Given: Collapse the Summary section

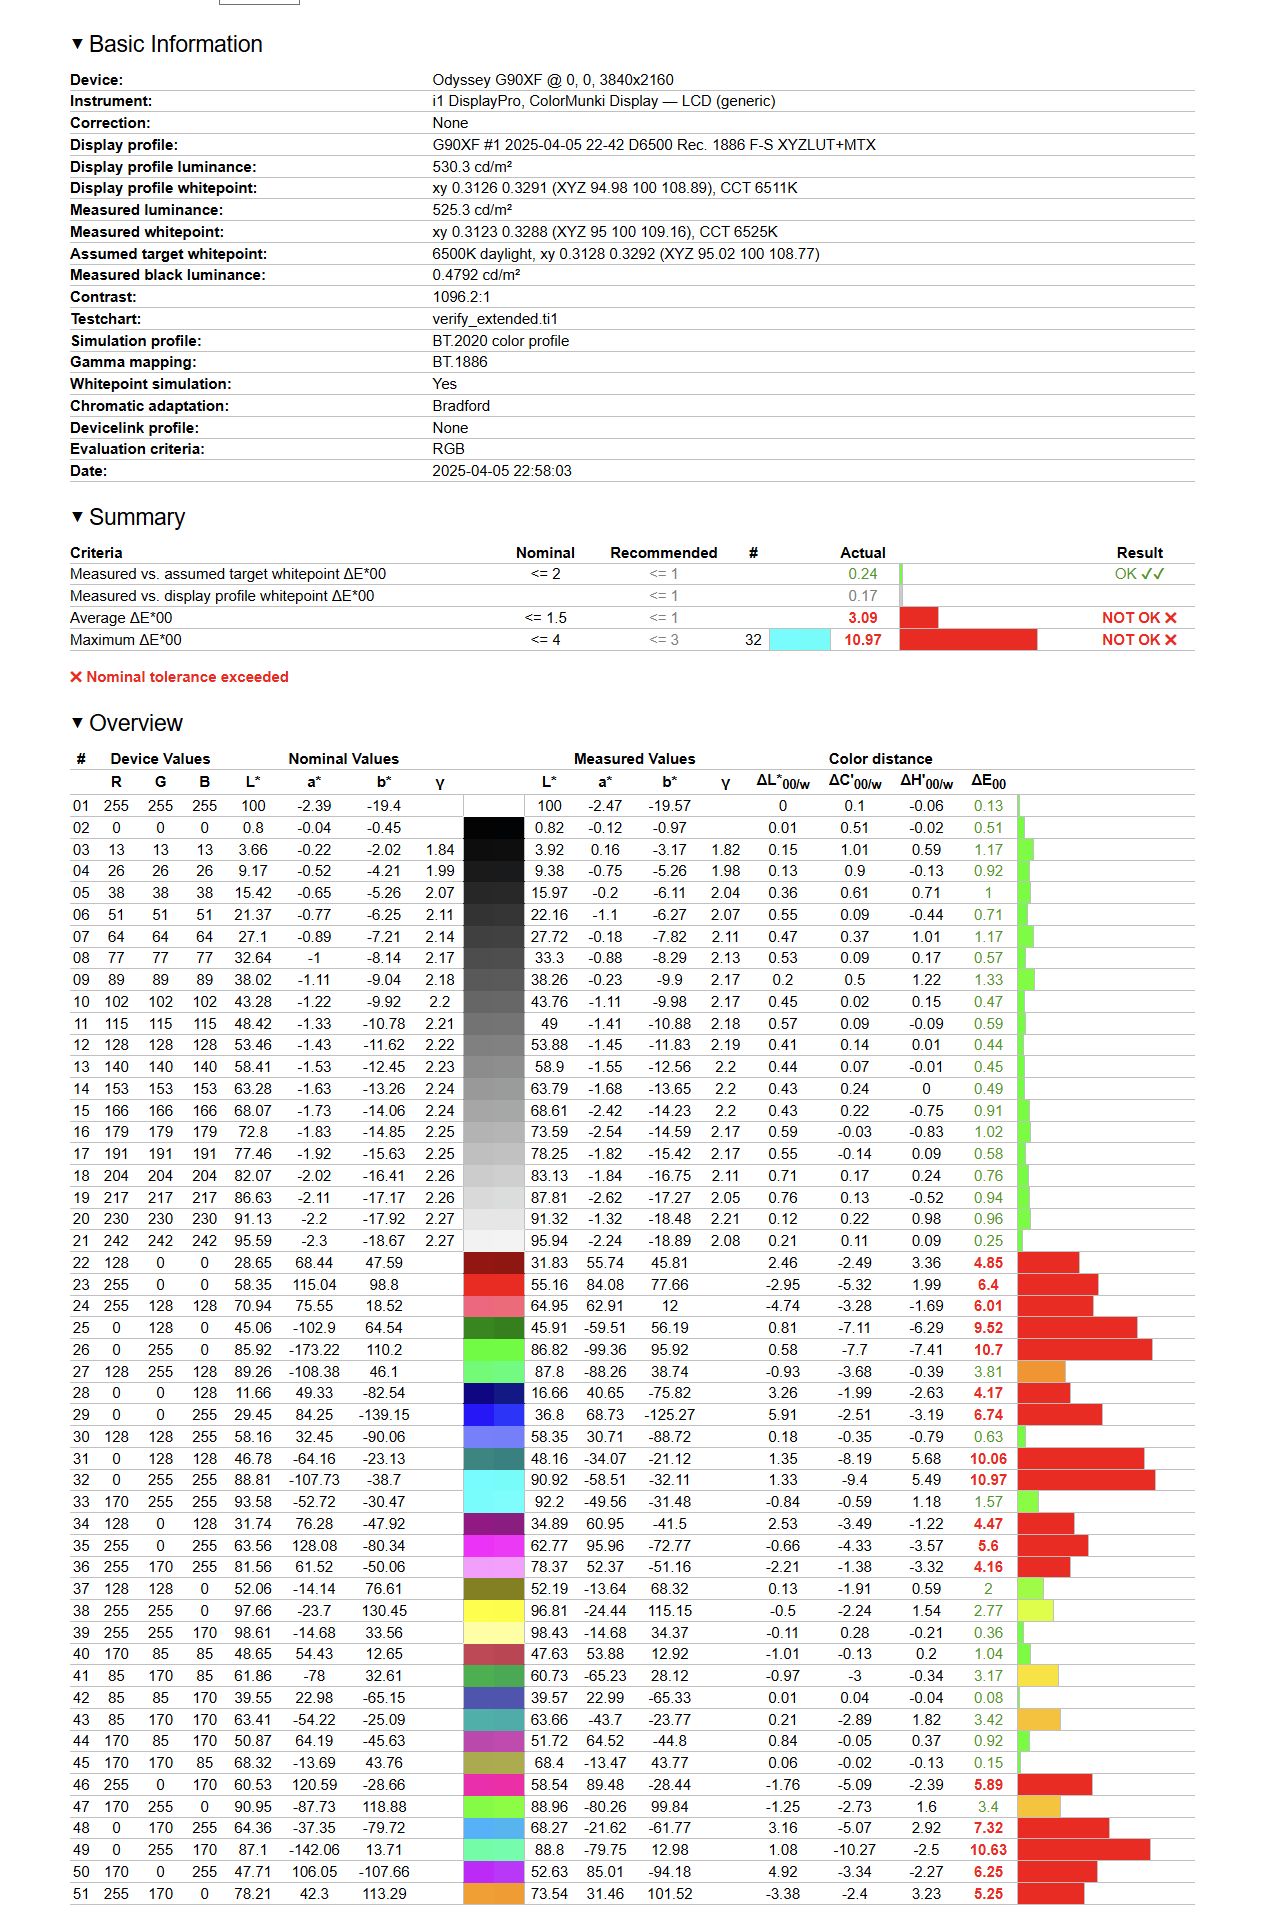Looking at the screenshot, I should pyautogui.click(x=76, y=517).
